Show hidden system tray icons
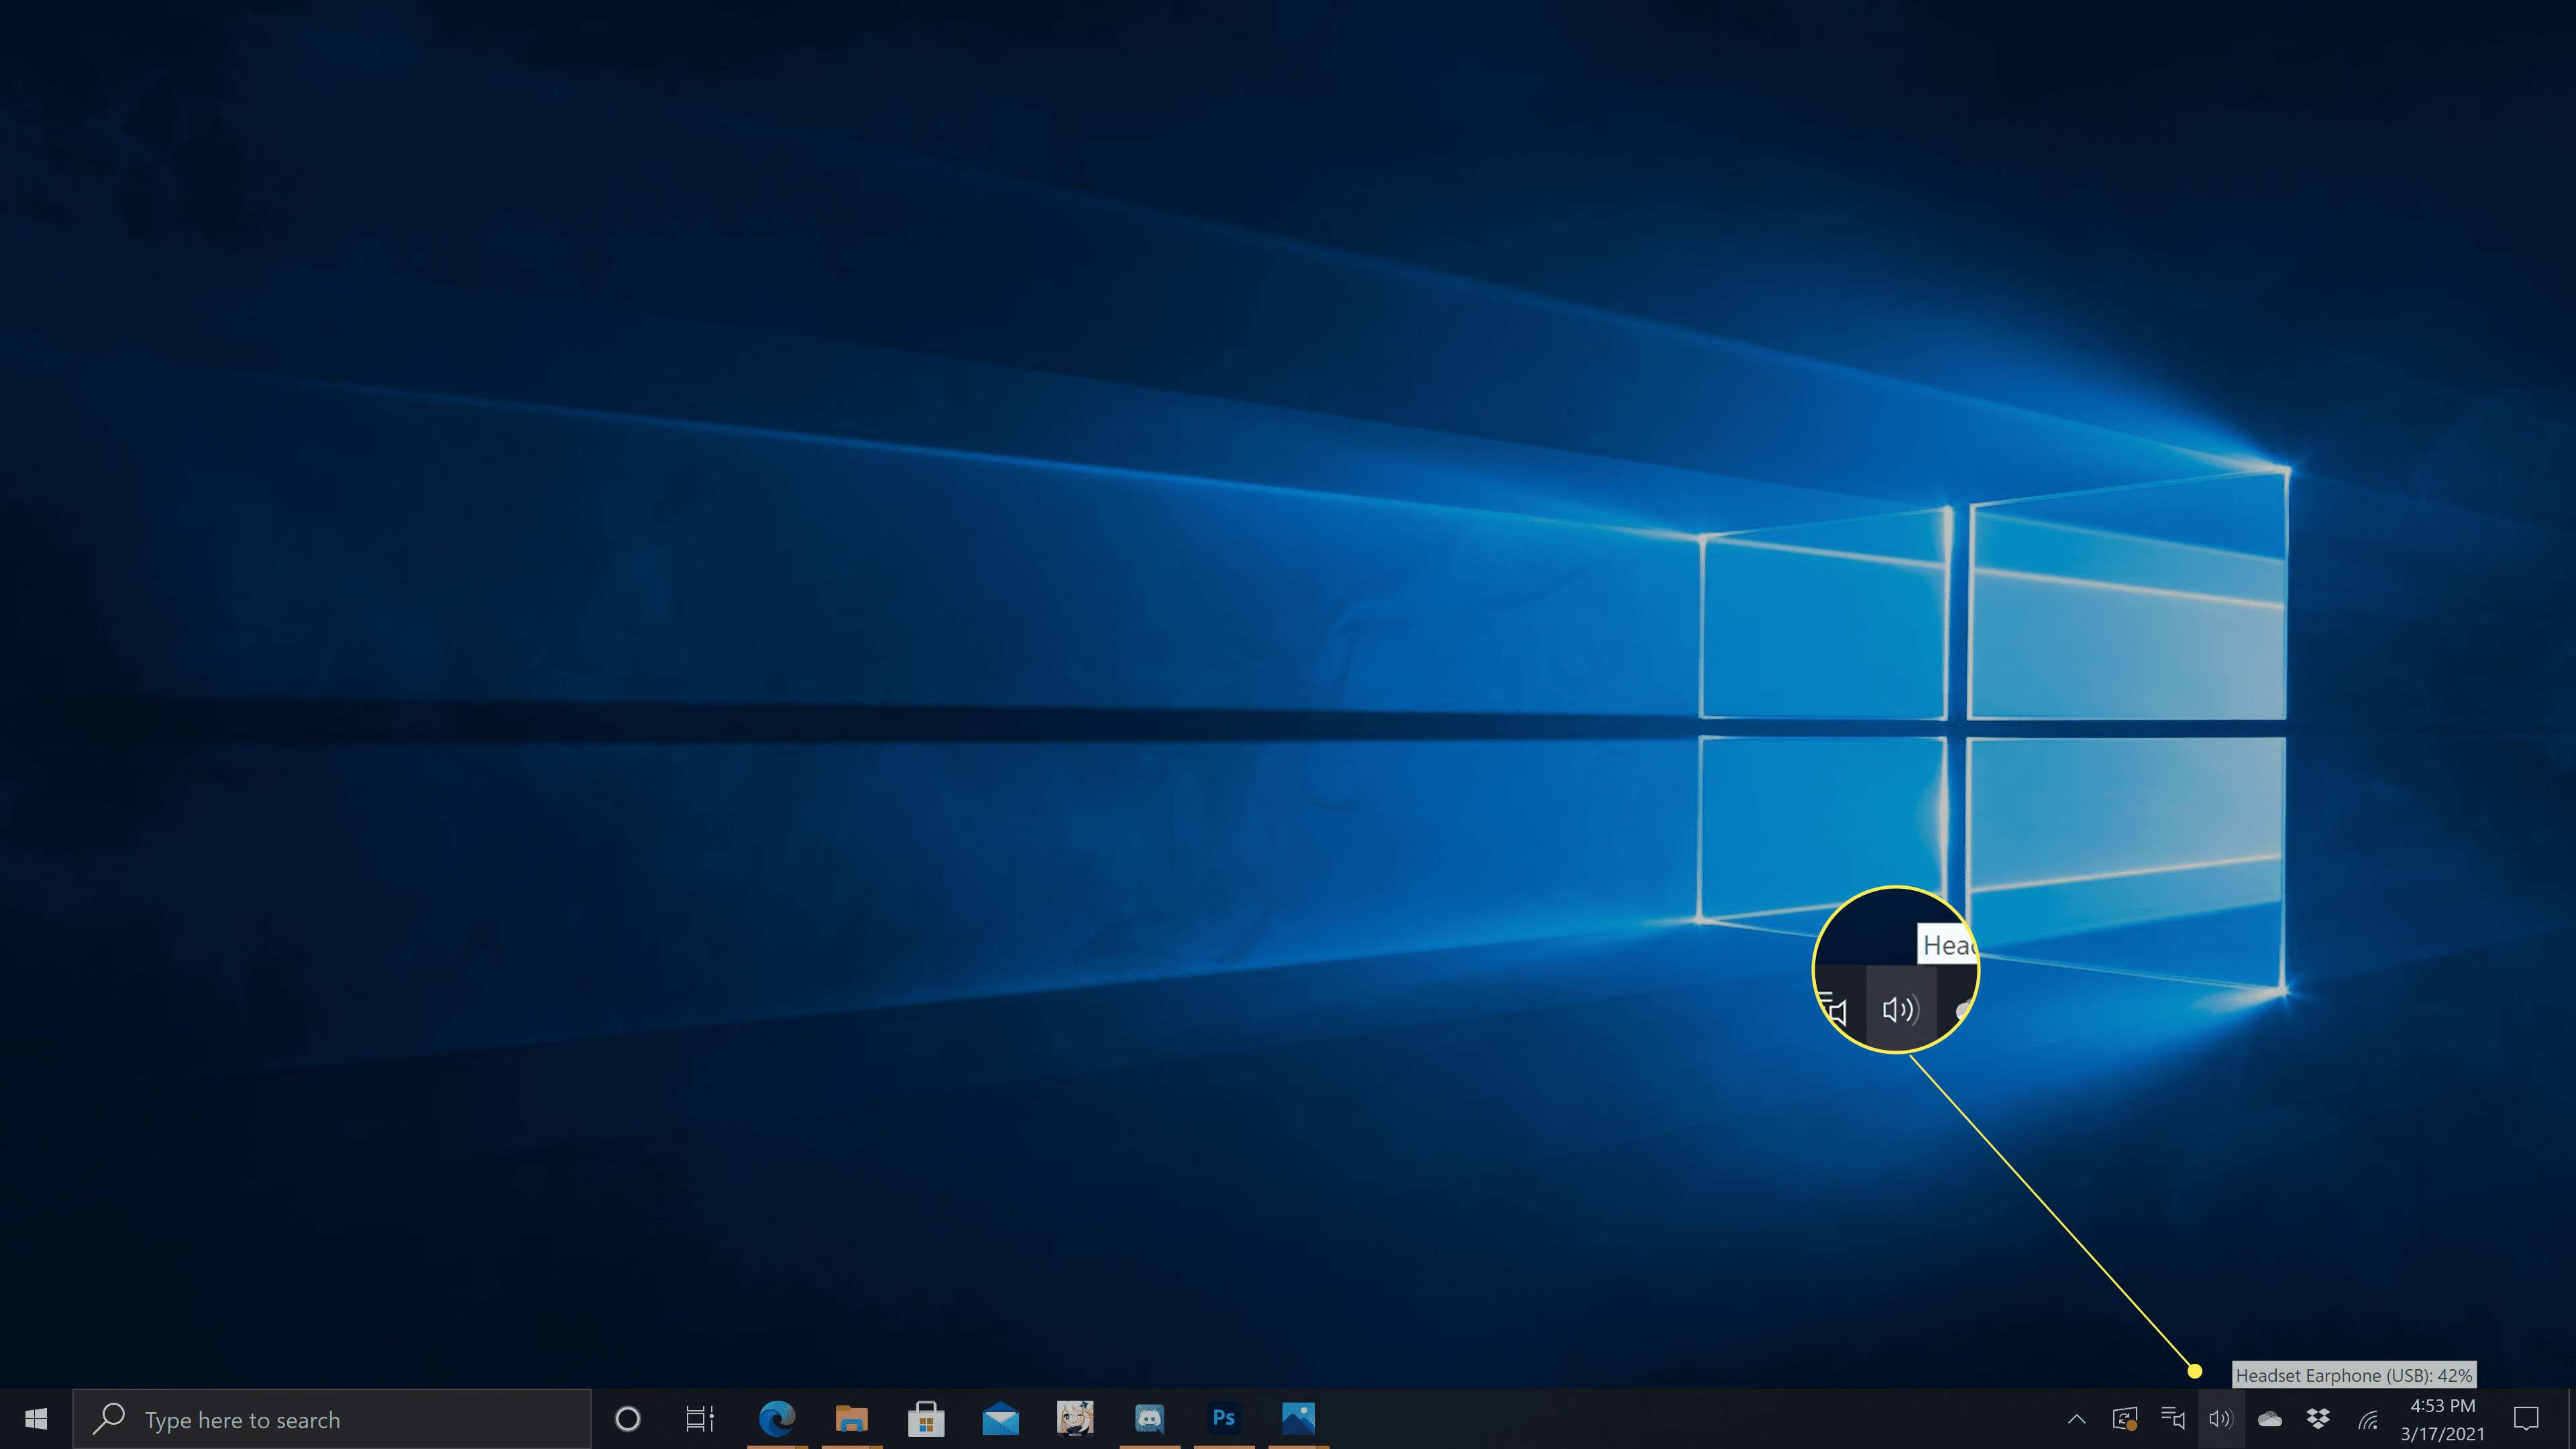Image resolution: width=2576 pixels, height=1449 pixels. (2077, 1419)
